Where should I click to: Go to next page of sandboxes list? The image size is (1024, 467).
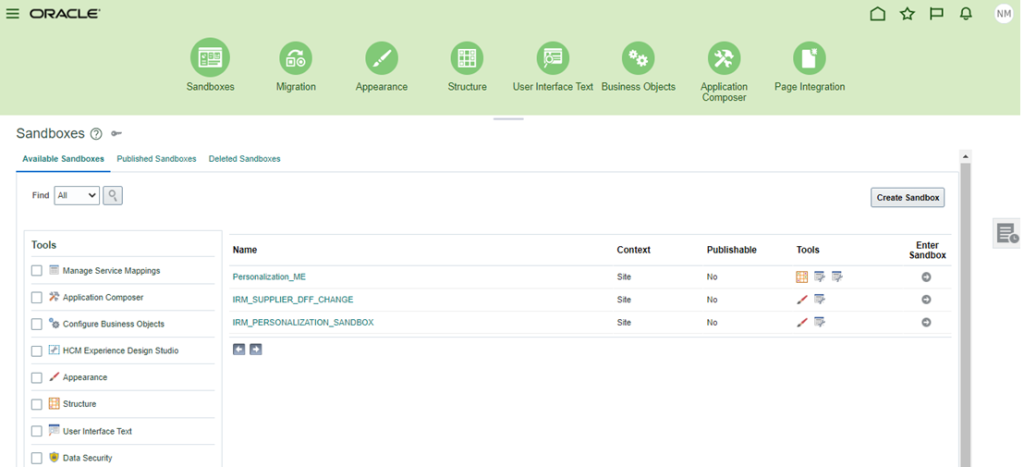click(255, 349)
